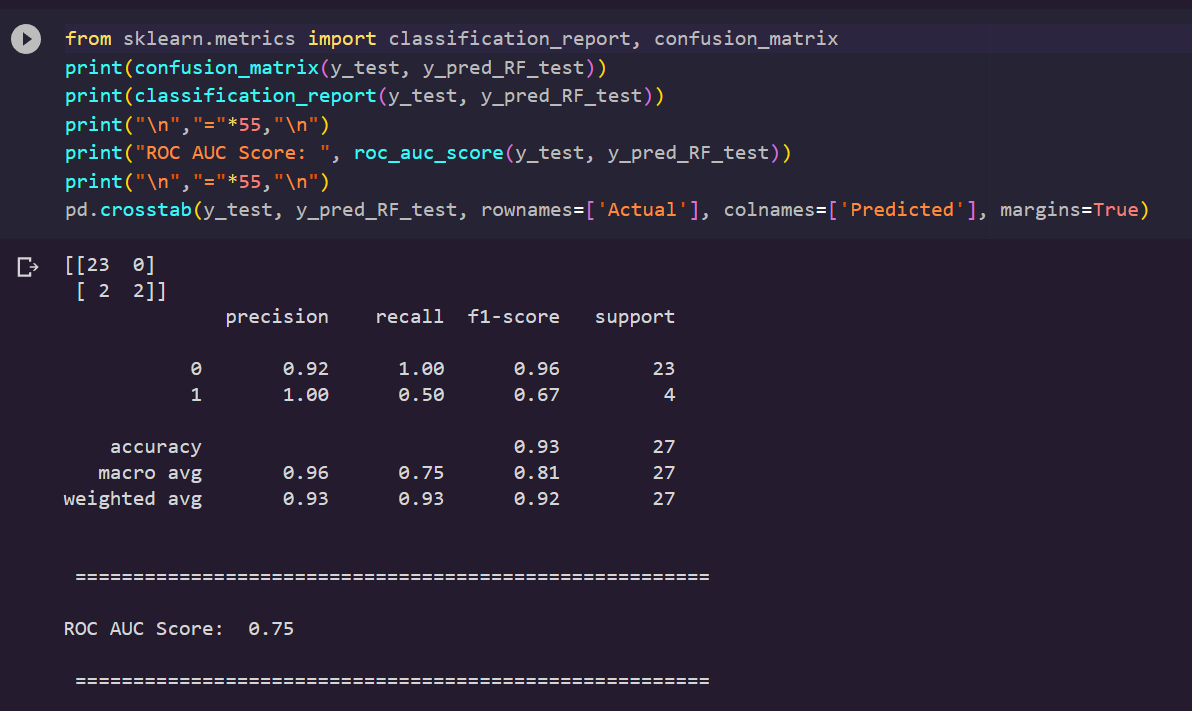
Task: Click the ROC AUC Score: 0.75 output line
Action: tap(179, 629)
